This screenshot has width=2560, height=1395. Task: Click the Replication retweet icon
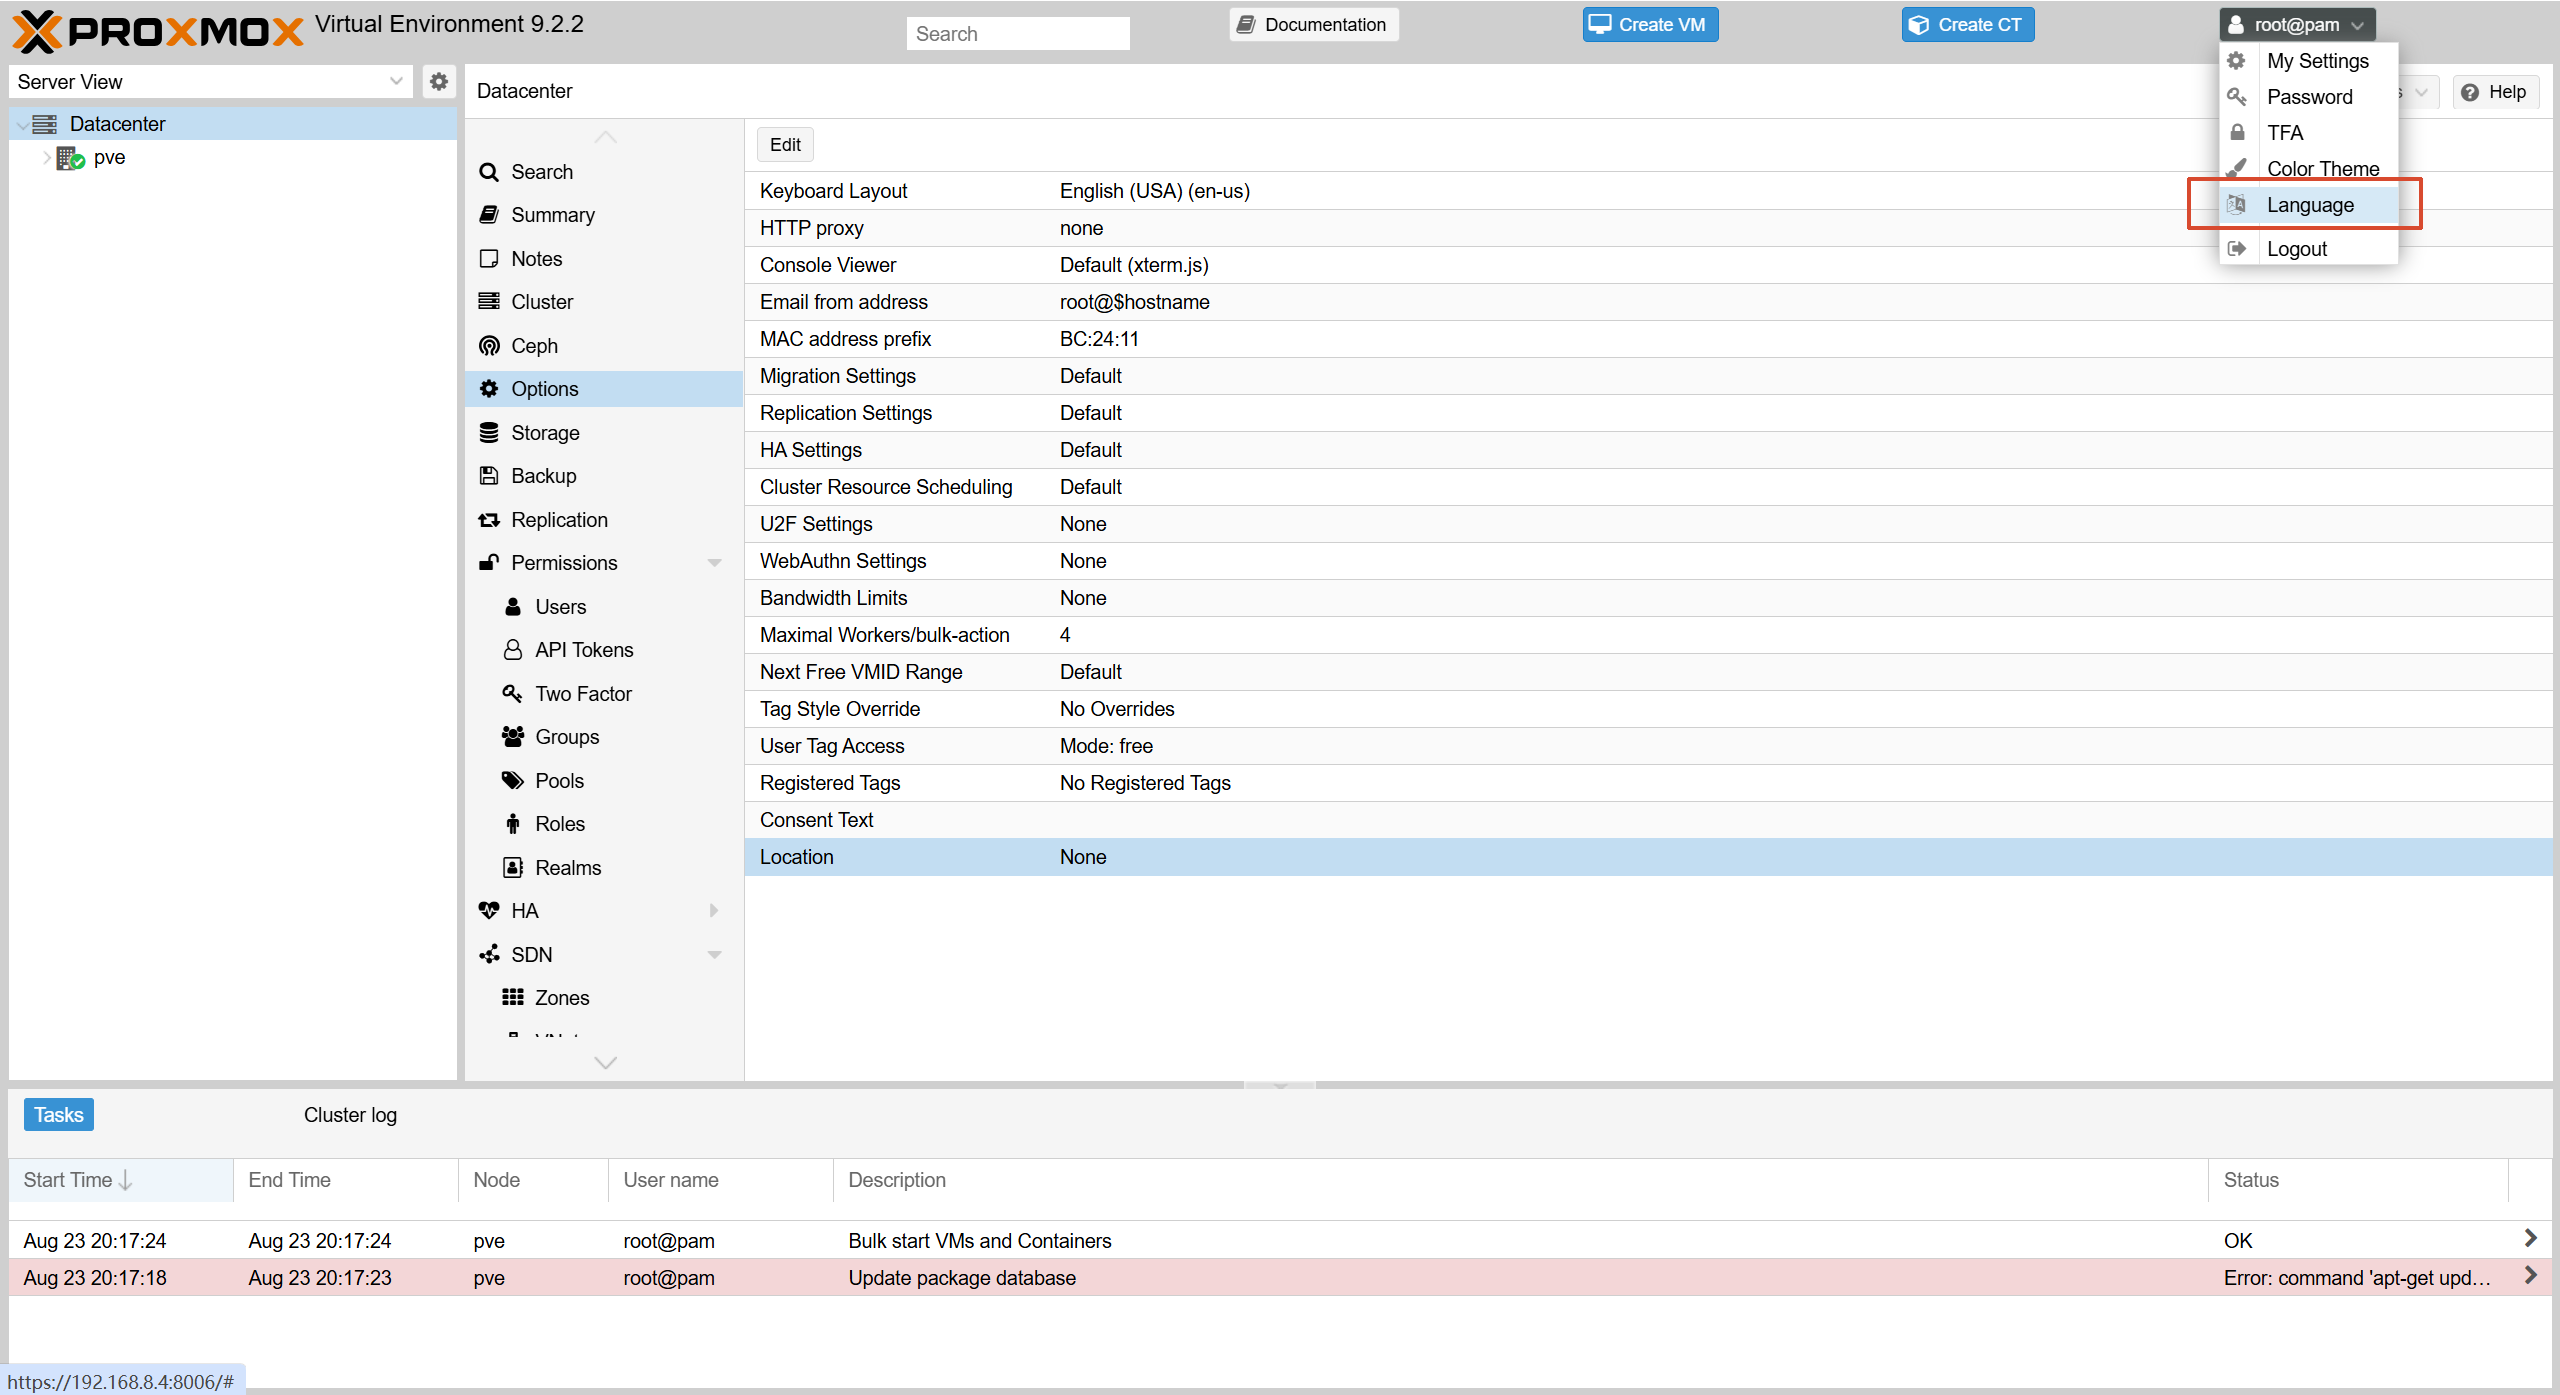(x=489, y=520)
